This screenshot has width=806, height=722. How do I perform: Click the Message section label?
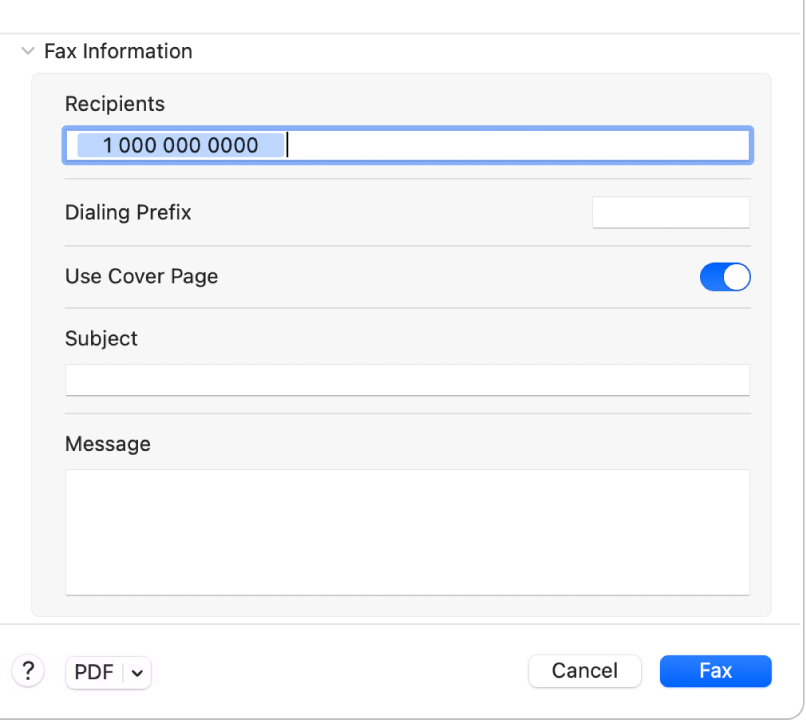(x=108, y=444)
